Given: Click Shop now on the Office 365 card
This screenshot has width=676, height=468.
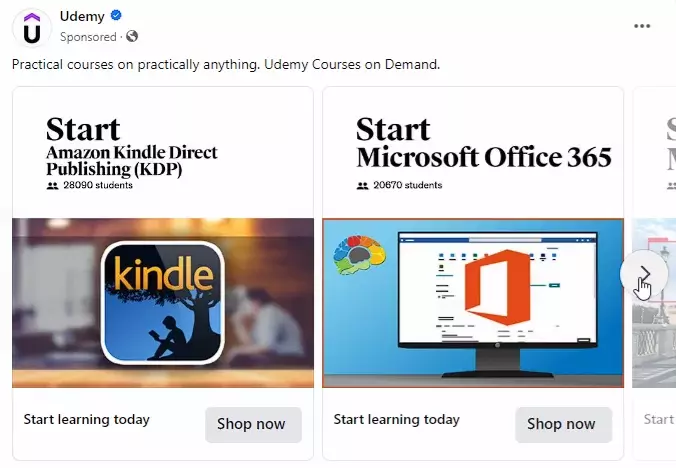Looking at the screenshot, I should tap(563, 424).
